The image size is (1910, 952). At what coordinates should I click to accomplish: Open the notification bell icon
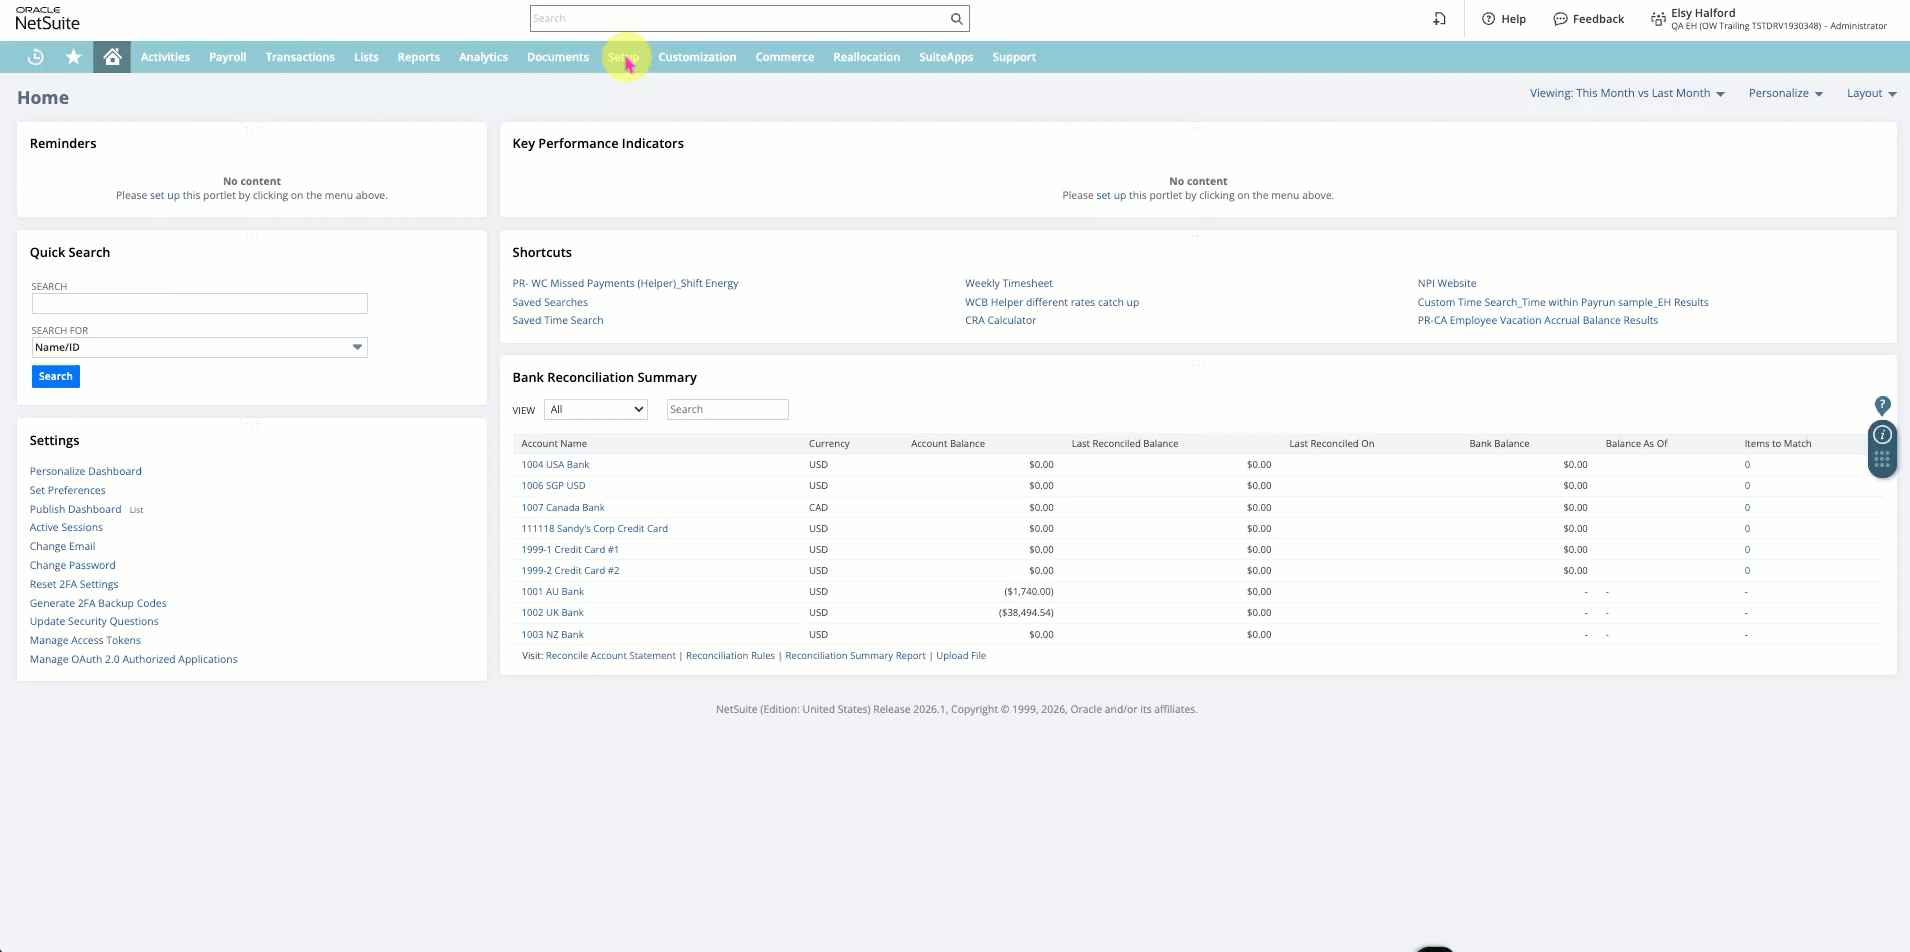click(1439, 18)
